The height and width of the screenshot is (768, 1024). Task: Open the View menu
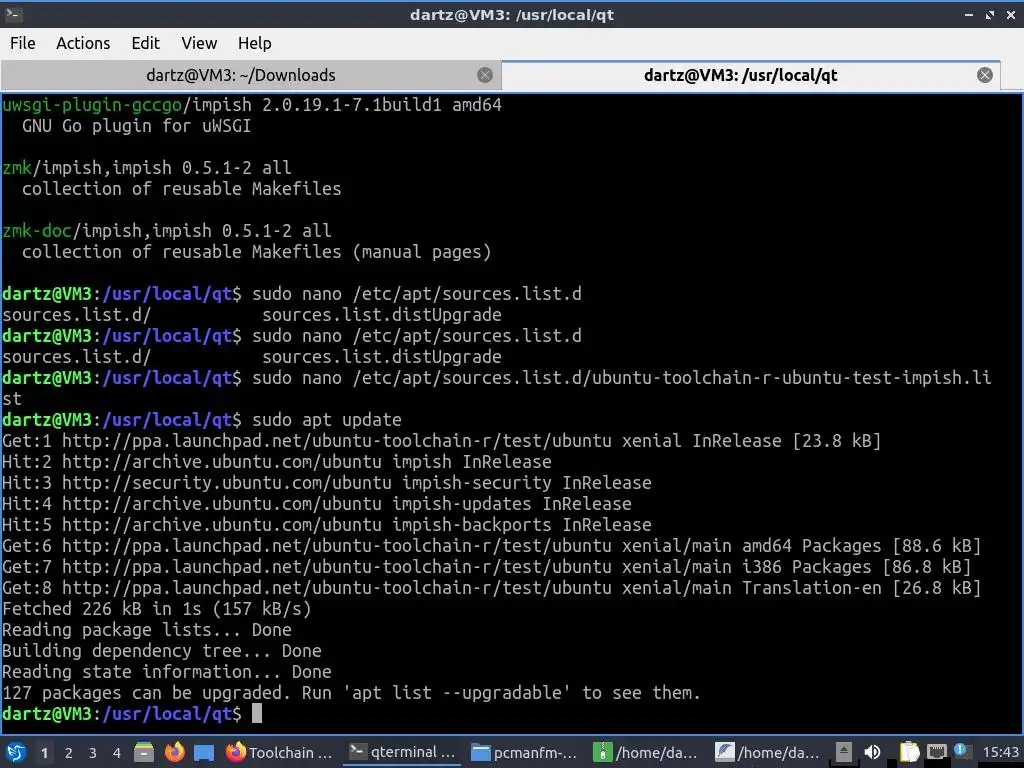click(199, 43)
